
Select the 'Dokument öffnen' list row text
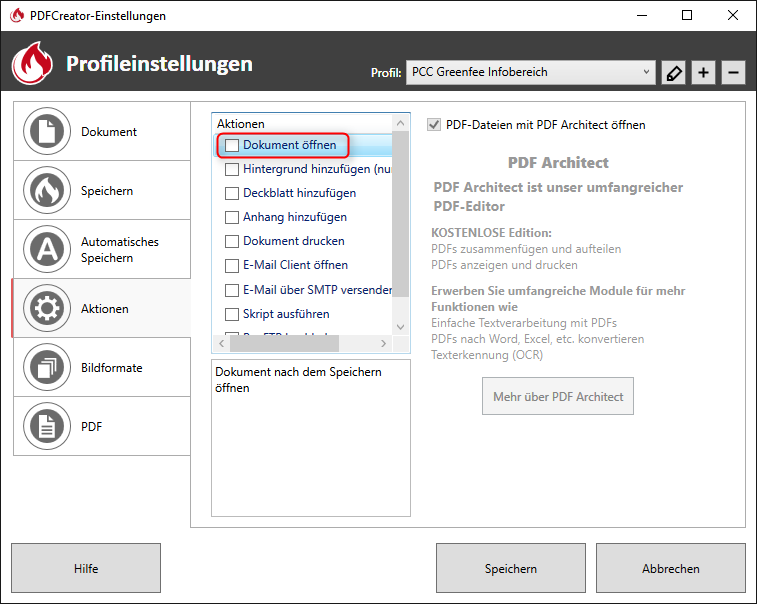tap(290, 145)
